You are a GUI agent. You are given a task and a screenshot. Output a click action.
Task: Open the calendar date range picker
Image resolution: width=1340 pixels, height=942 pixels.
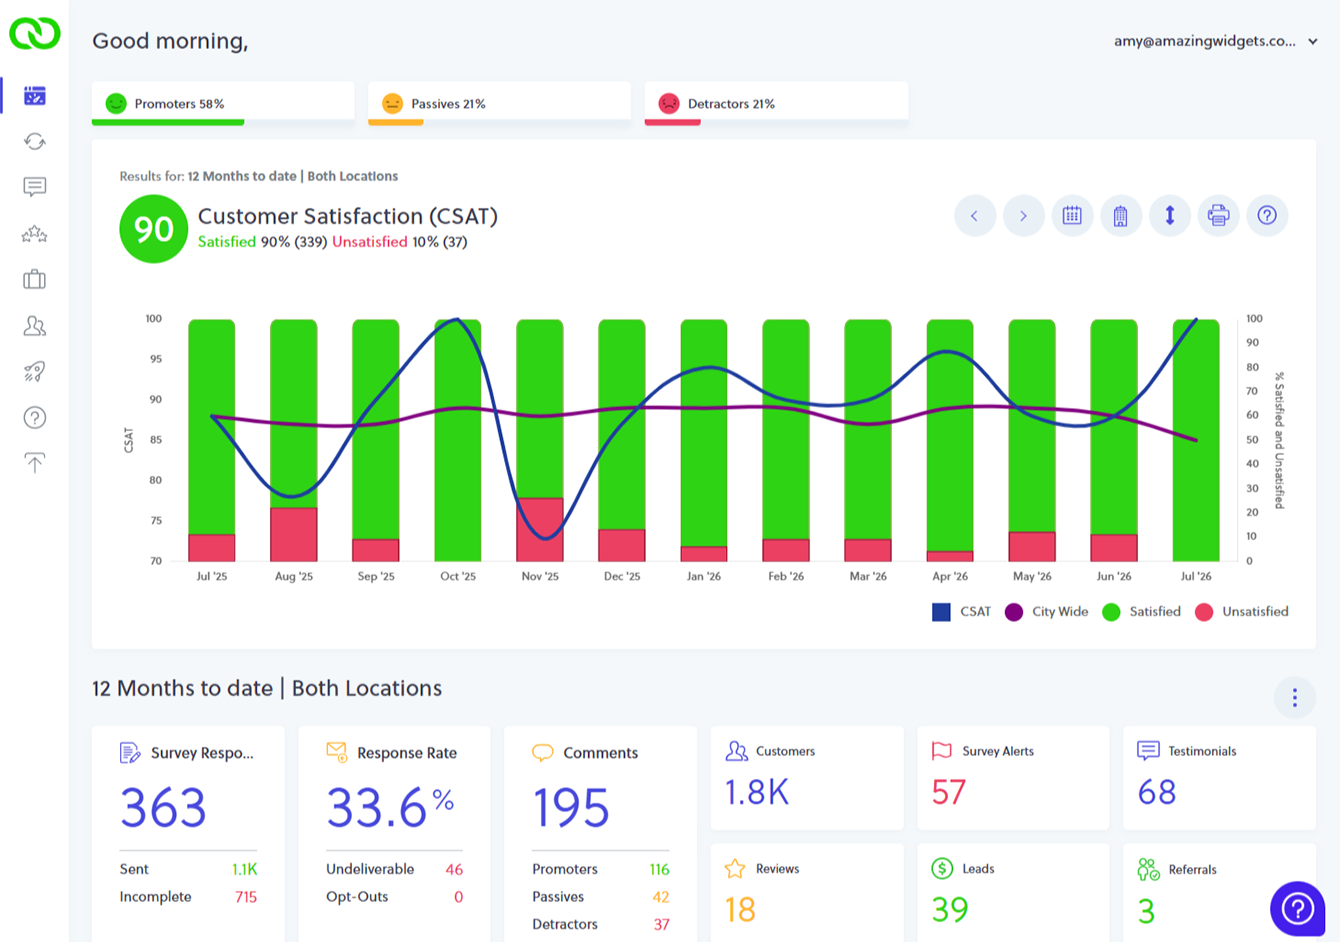click(x=1072, y=215)
